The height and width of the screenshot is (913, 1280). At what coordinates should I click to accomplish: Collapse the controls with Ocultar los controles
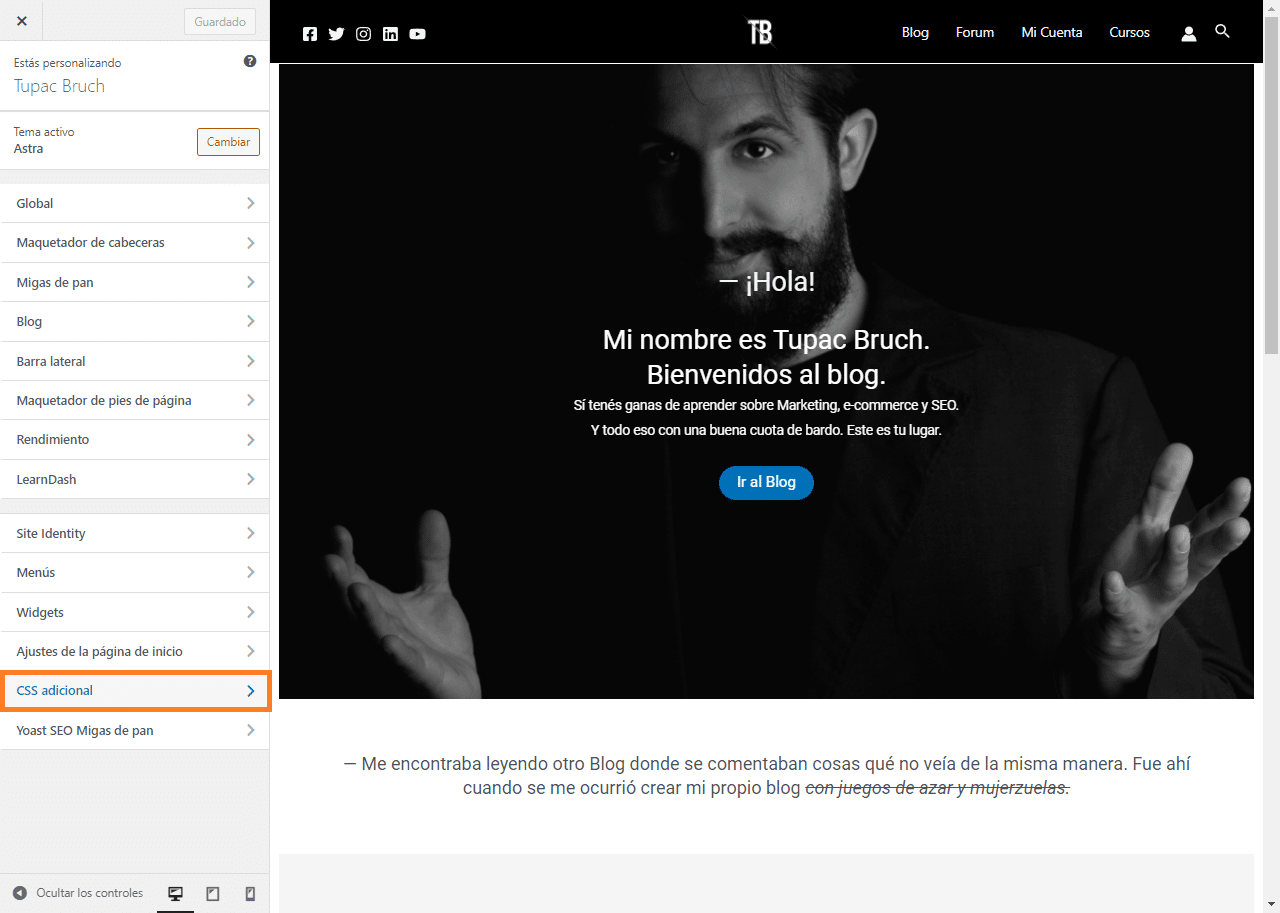click(x=77, y=893)
